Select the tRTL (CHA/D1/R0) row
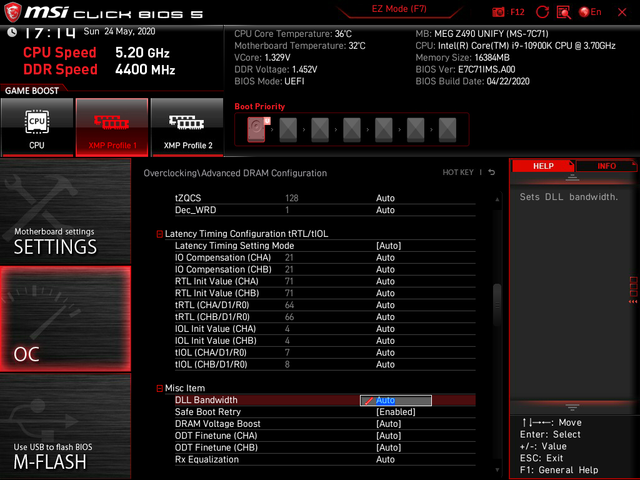Screen dimensions: 640x480 coord(325,305)
